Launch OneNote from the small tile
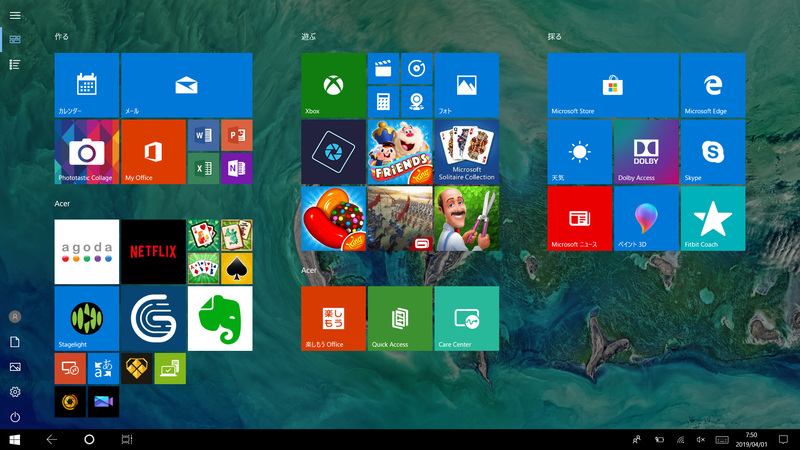The height and width of the screenshot is (450, 800). click(x=237, y=168)
